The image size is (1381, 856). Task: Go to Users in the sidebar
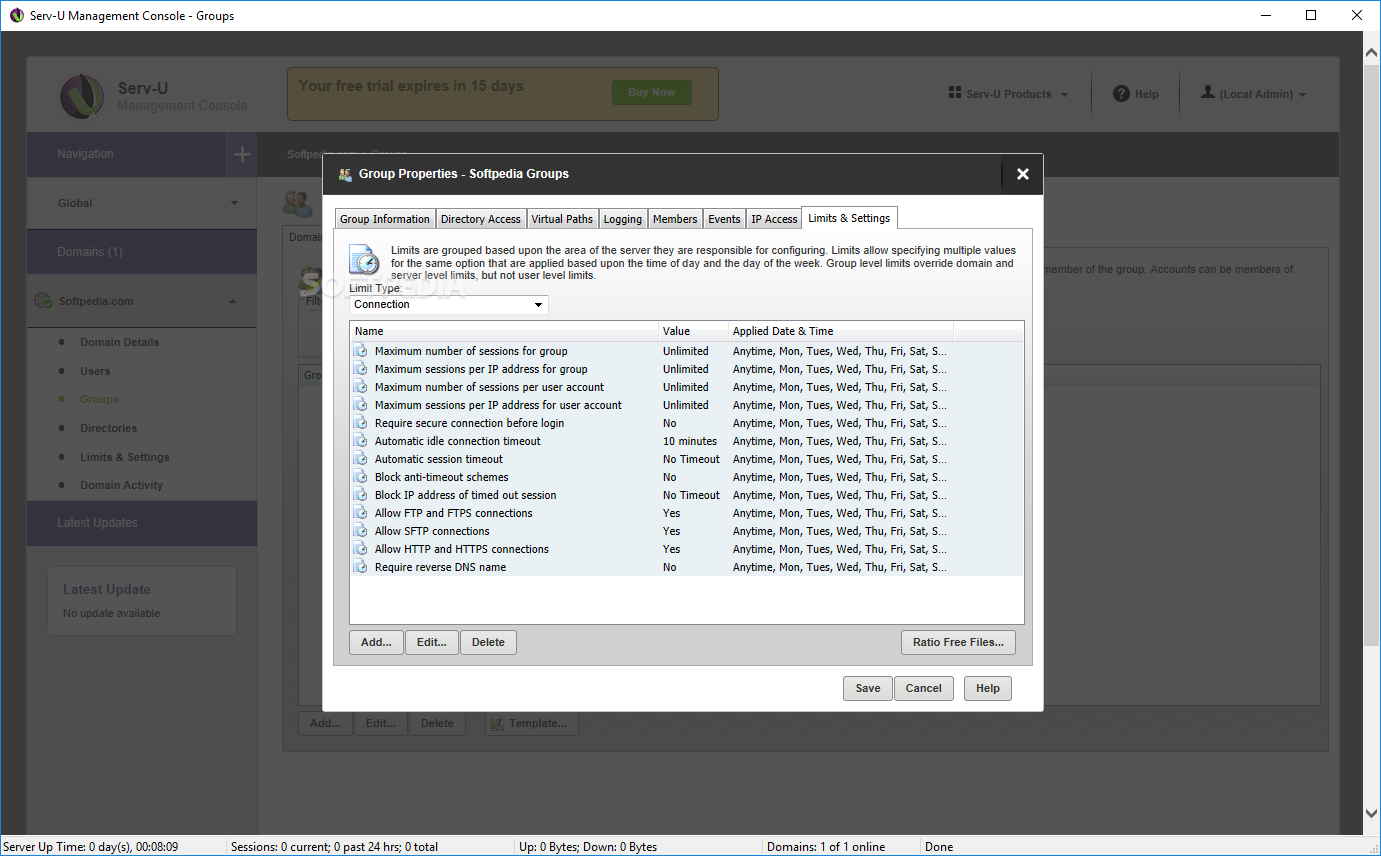point(95,371)
